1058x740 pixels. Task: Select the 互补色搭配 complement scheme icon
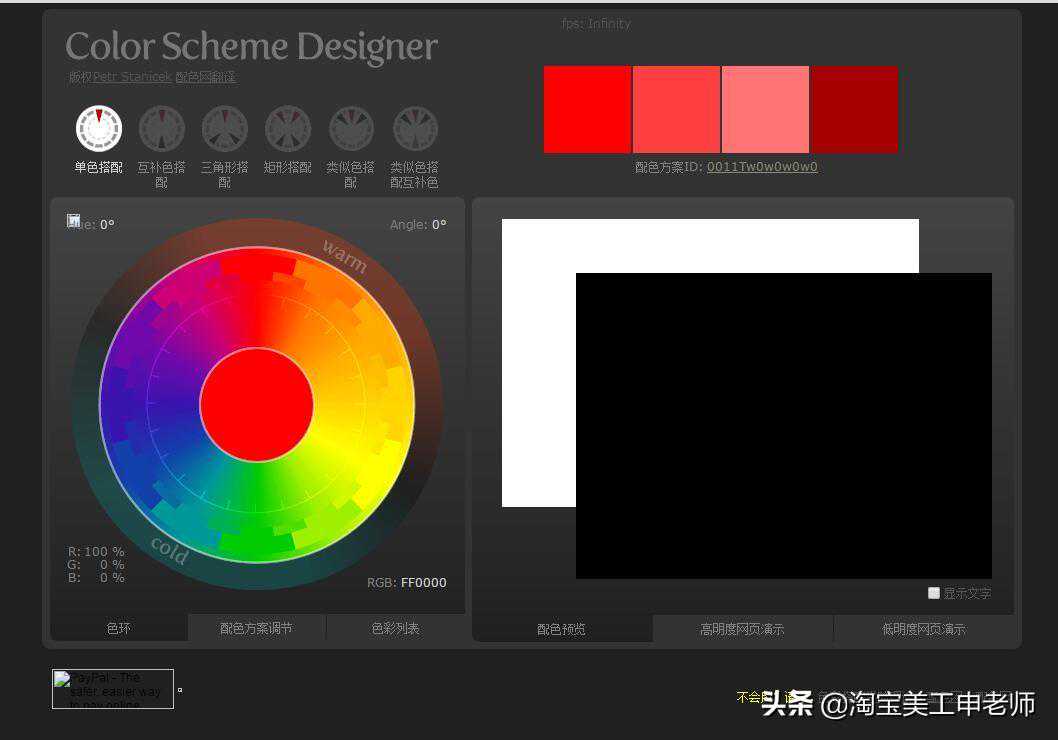(x=162, y=129)
